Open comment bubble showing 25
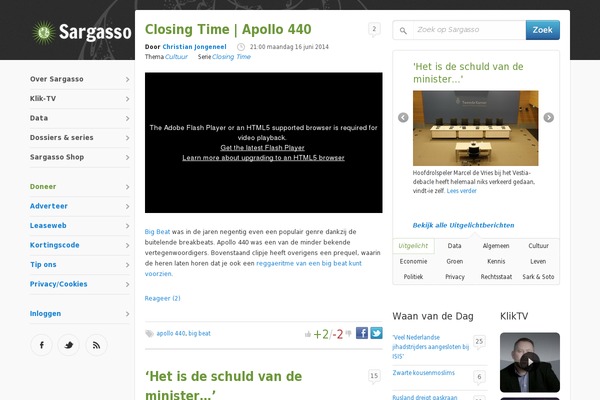Image resolution: width=600 pixels, height=400 pixels. (479, 341)
